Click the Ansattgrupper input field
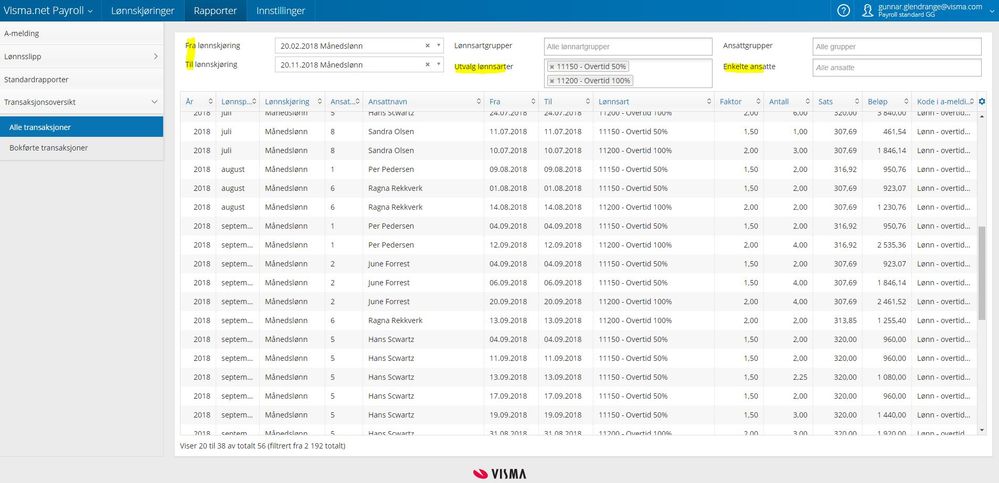The image size is (999, 483). pos(897,47)
